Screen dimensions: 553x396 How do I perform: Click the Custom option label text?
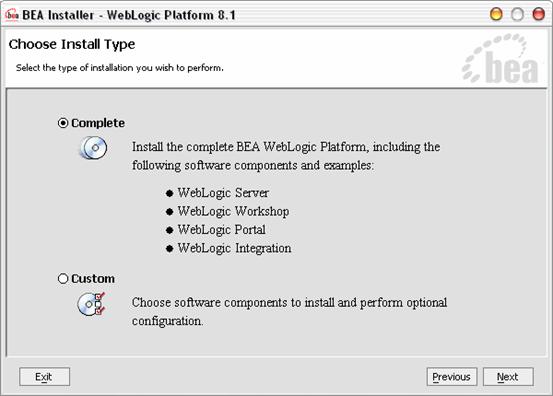click(x=93, y=279)
